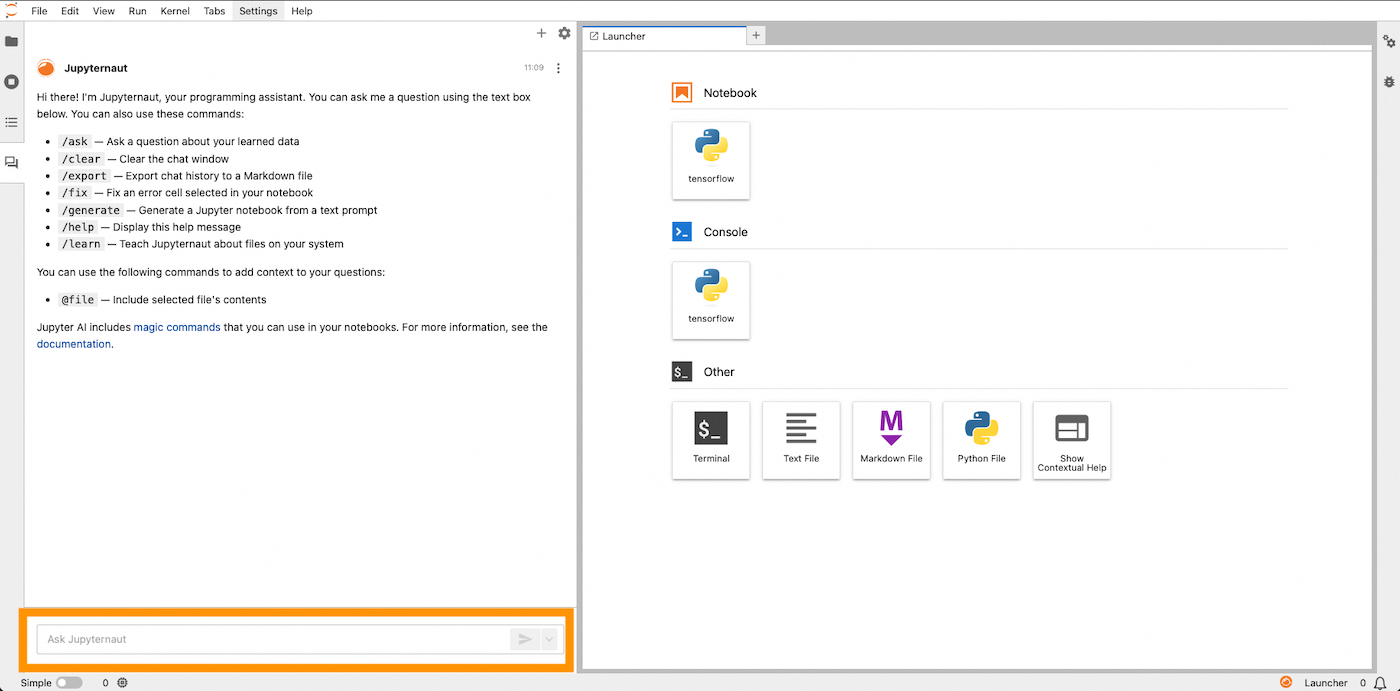The height and width of the screenshot is (691, 1400).
Task: Start a new Jupyternaut chat with the plus icon
Action: click(x=541, y=33)
